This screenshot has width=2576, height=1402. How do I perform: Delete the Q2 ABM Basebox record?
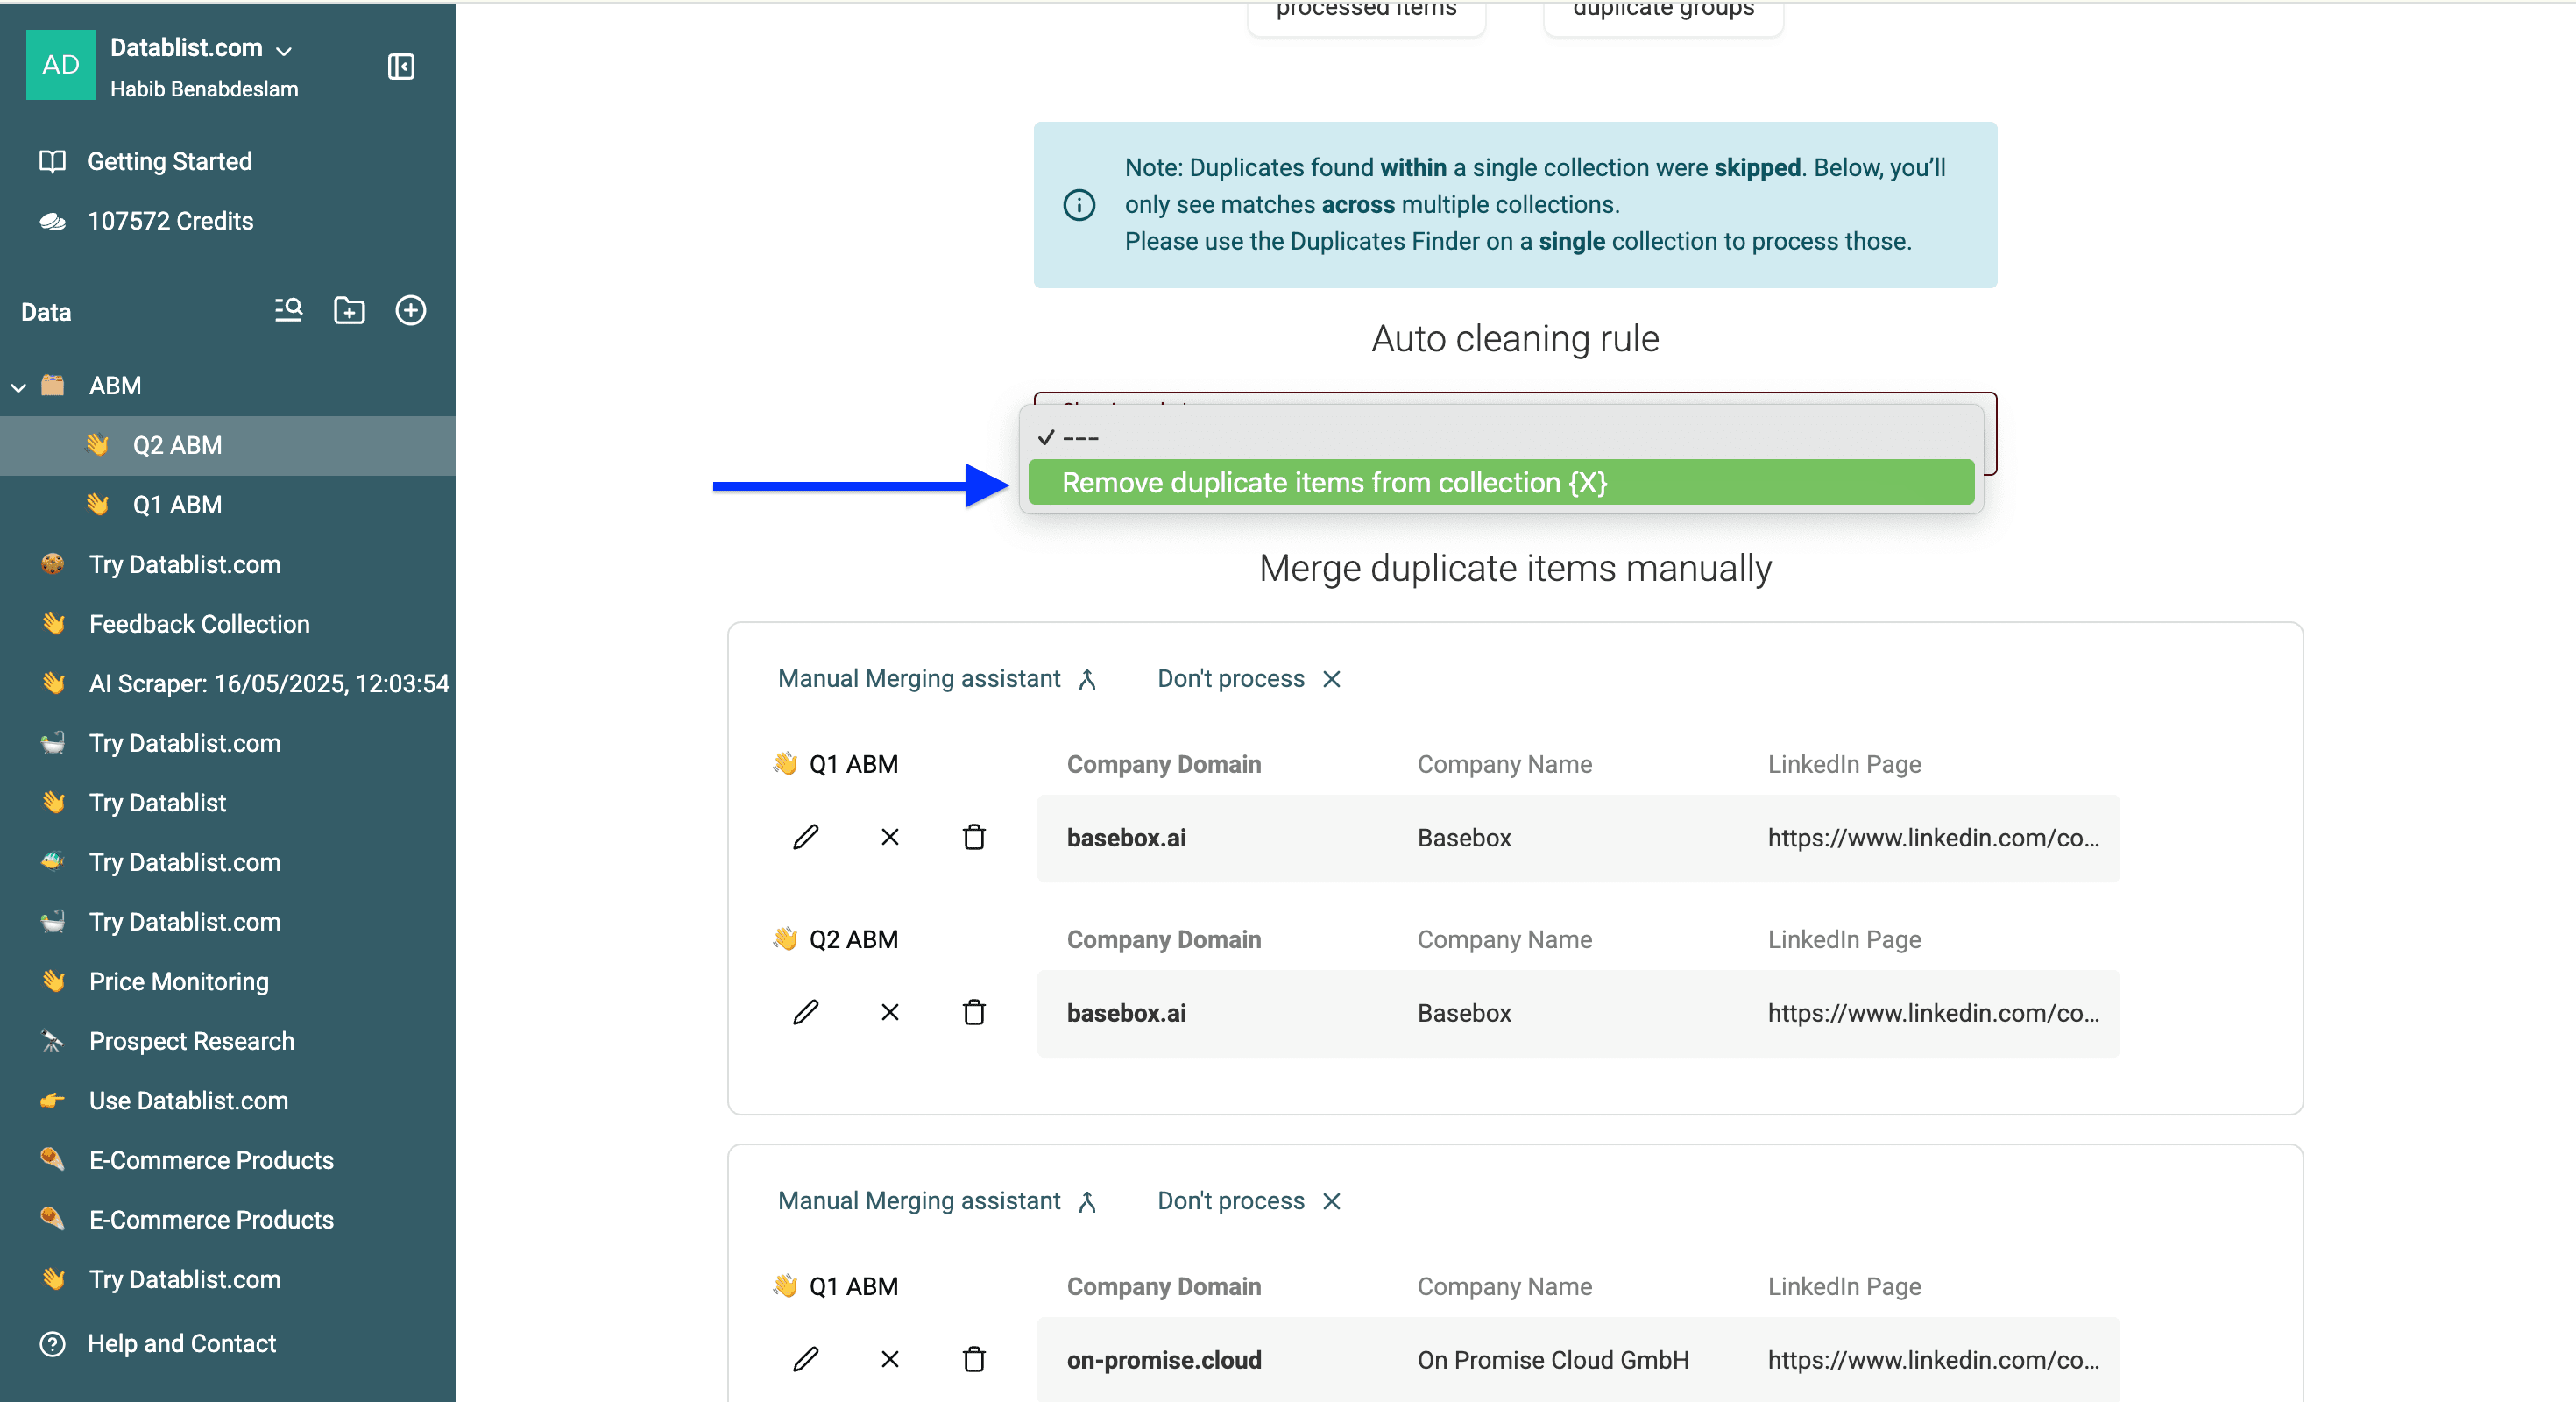coord(973,1012)
